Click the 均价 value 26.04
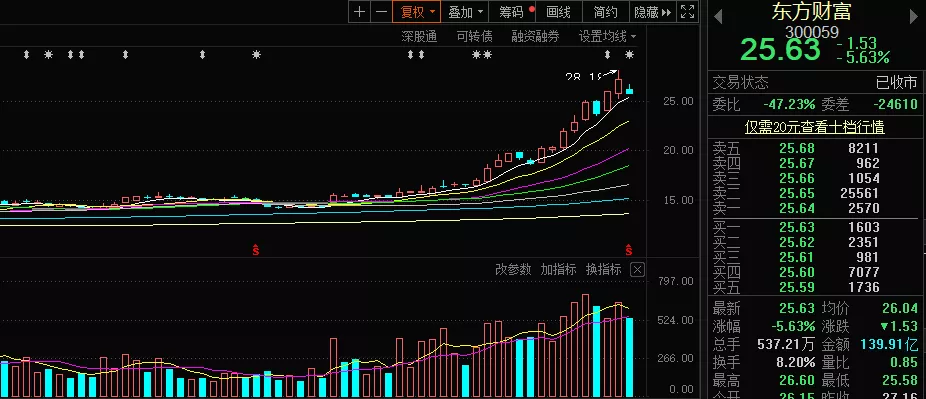 [900, 308]
